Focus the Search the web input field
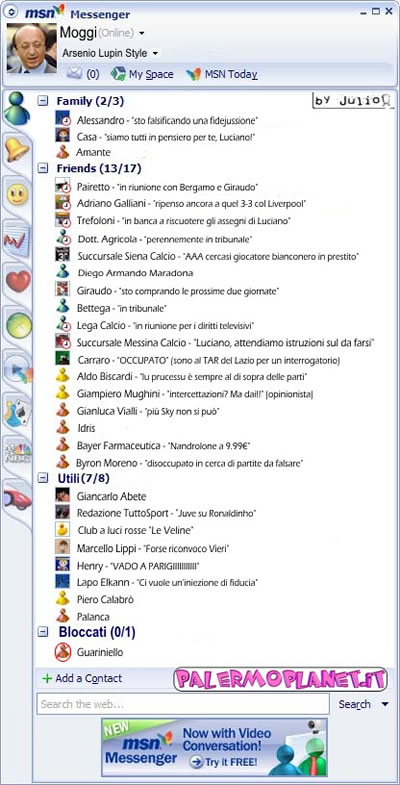The height and width of the screenshot is (785, 400). 183,704
